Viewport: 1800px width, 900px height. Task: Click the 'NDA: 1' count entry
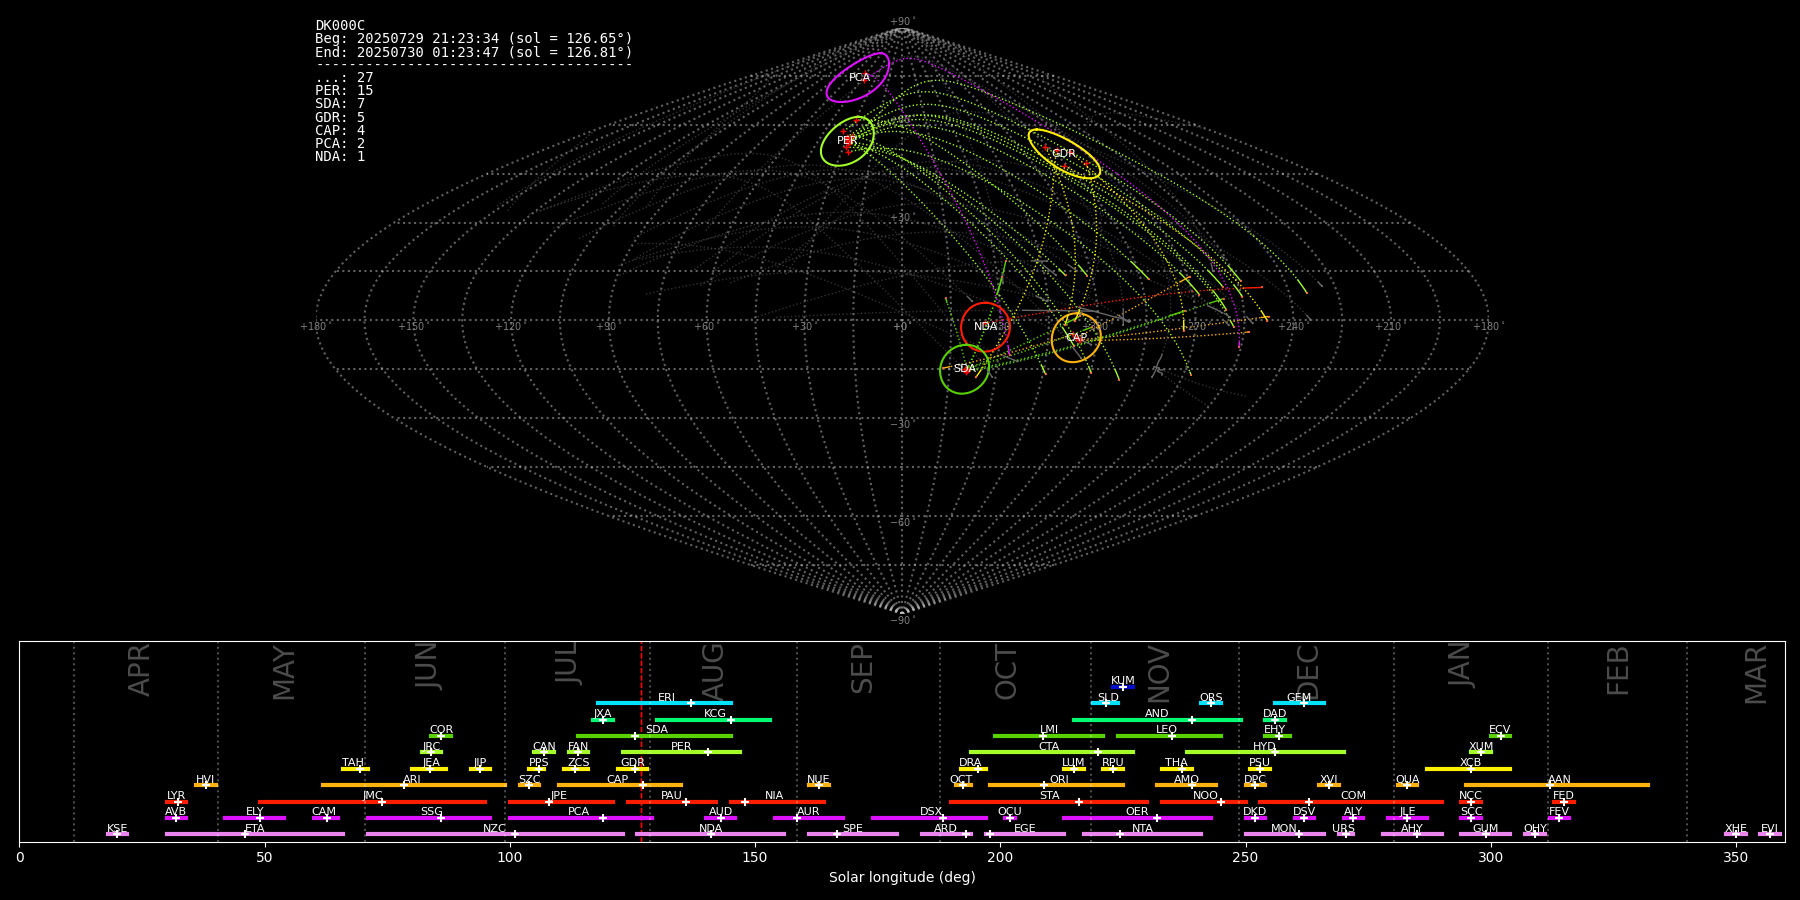pyautogui.click(x=340, y=157)
